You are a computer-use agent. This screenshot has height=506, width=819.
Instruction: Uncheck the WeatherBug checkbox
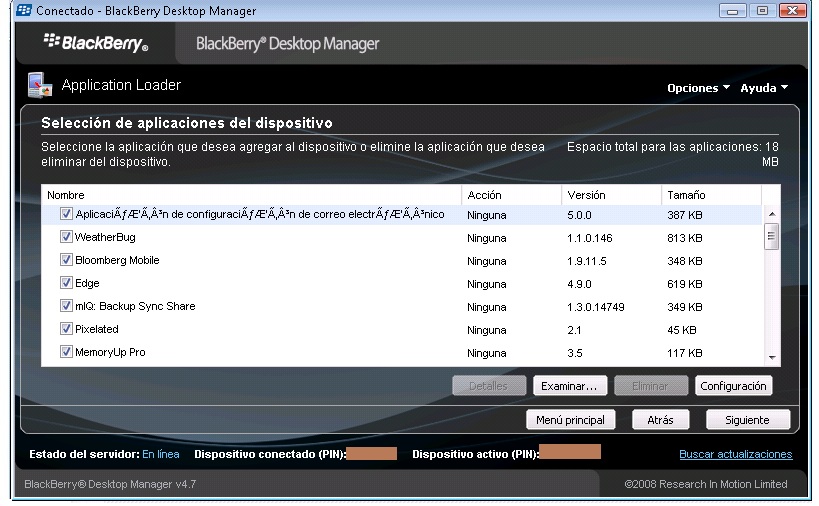click(x=66, y=237)
